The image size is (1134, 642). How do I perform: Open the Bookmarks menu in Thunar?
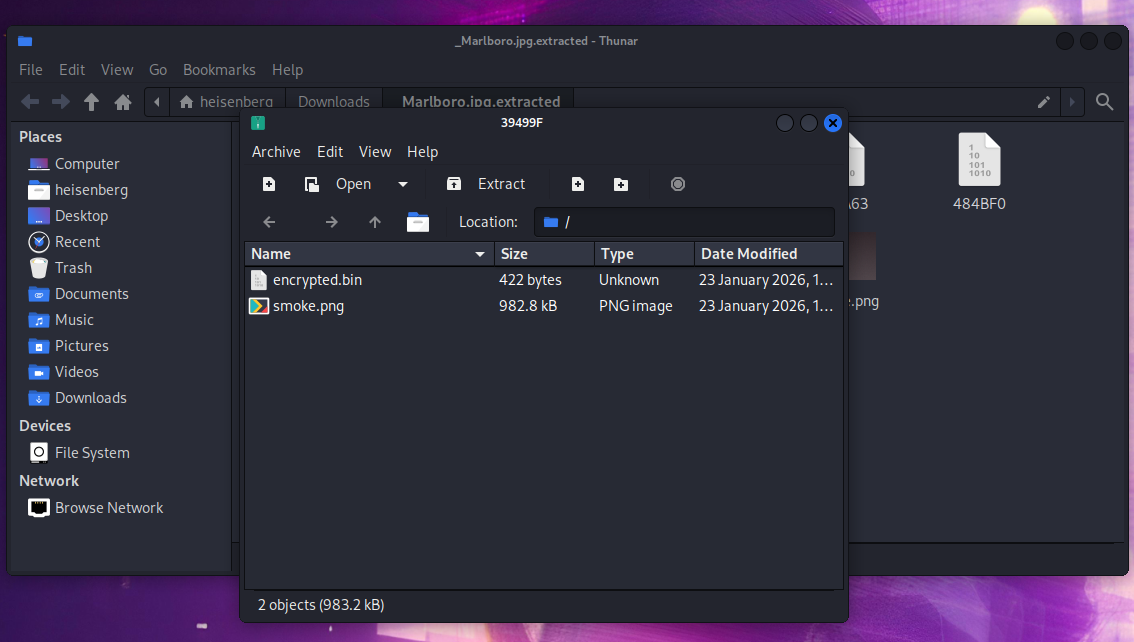219,70
